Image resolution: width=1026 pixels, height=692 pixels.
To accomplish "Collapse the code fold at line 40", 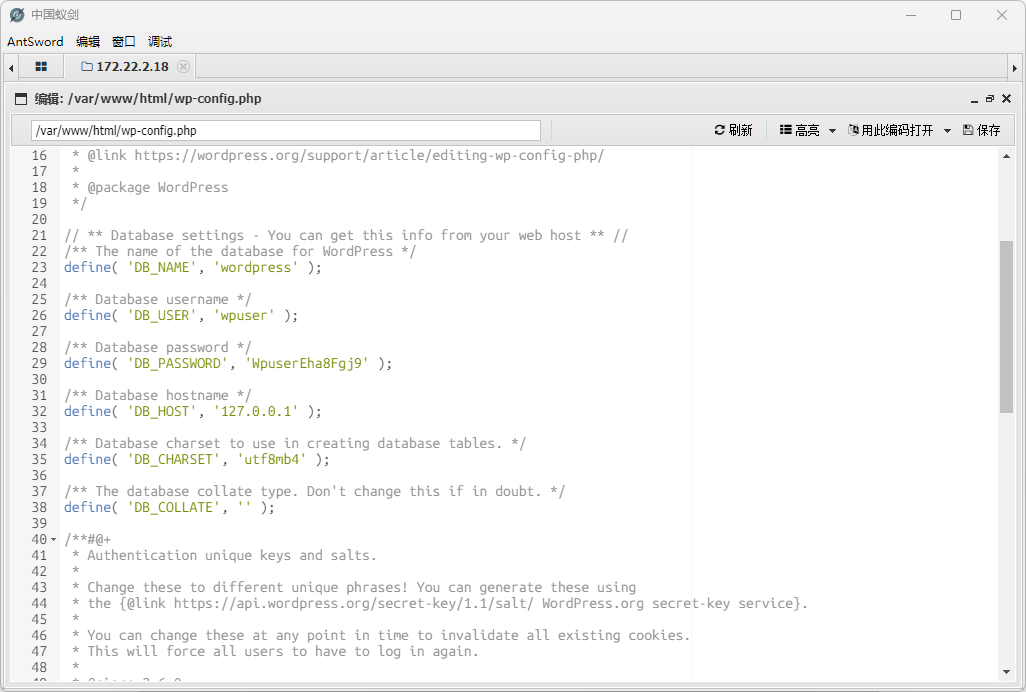I will [x=54, y=540].
